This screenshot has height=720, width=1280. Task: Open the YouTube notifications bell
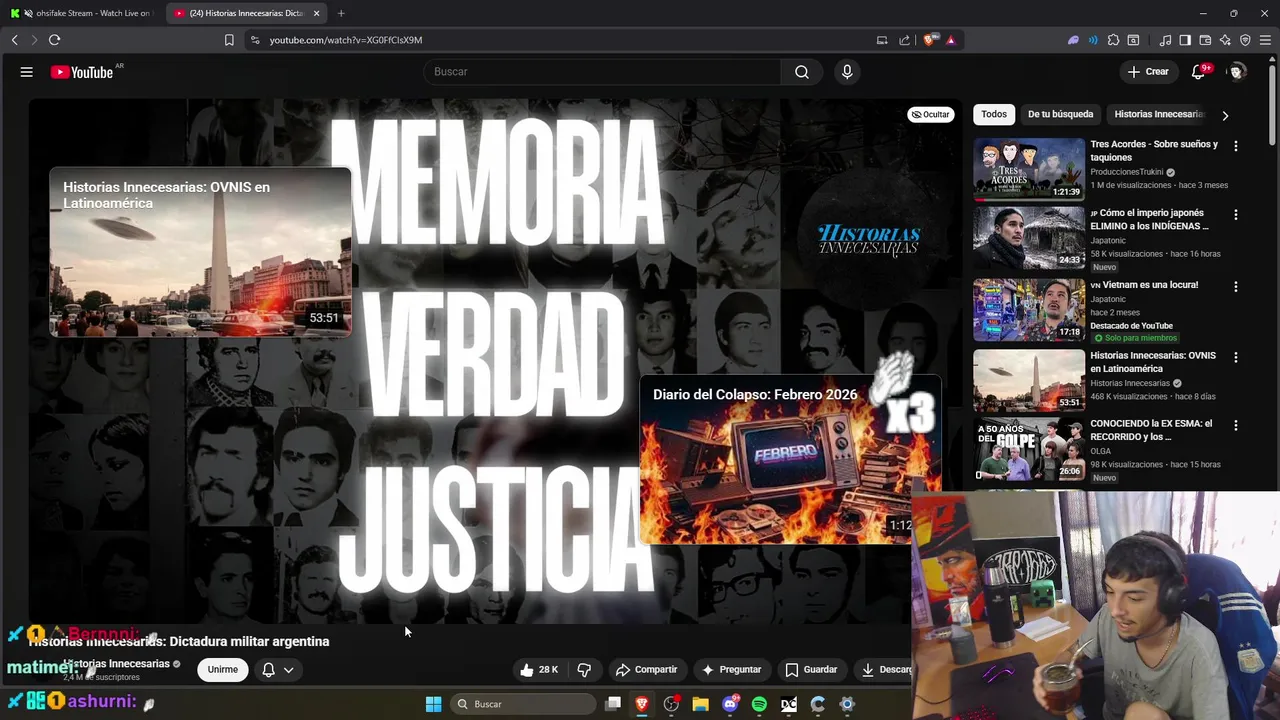click(x=1199, y=72)
